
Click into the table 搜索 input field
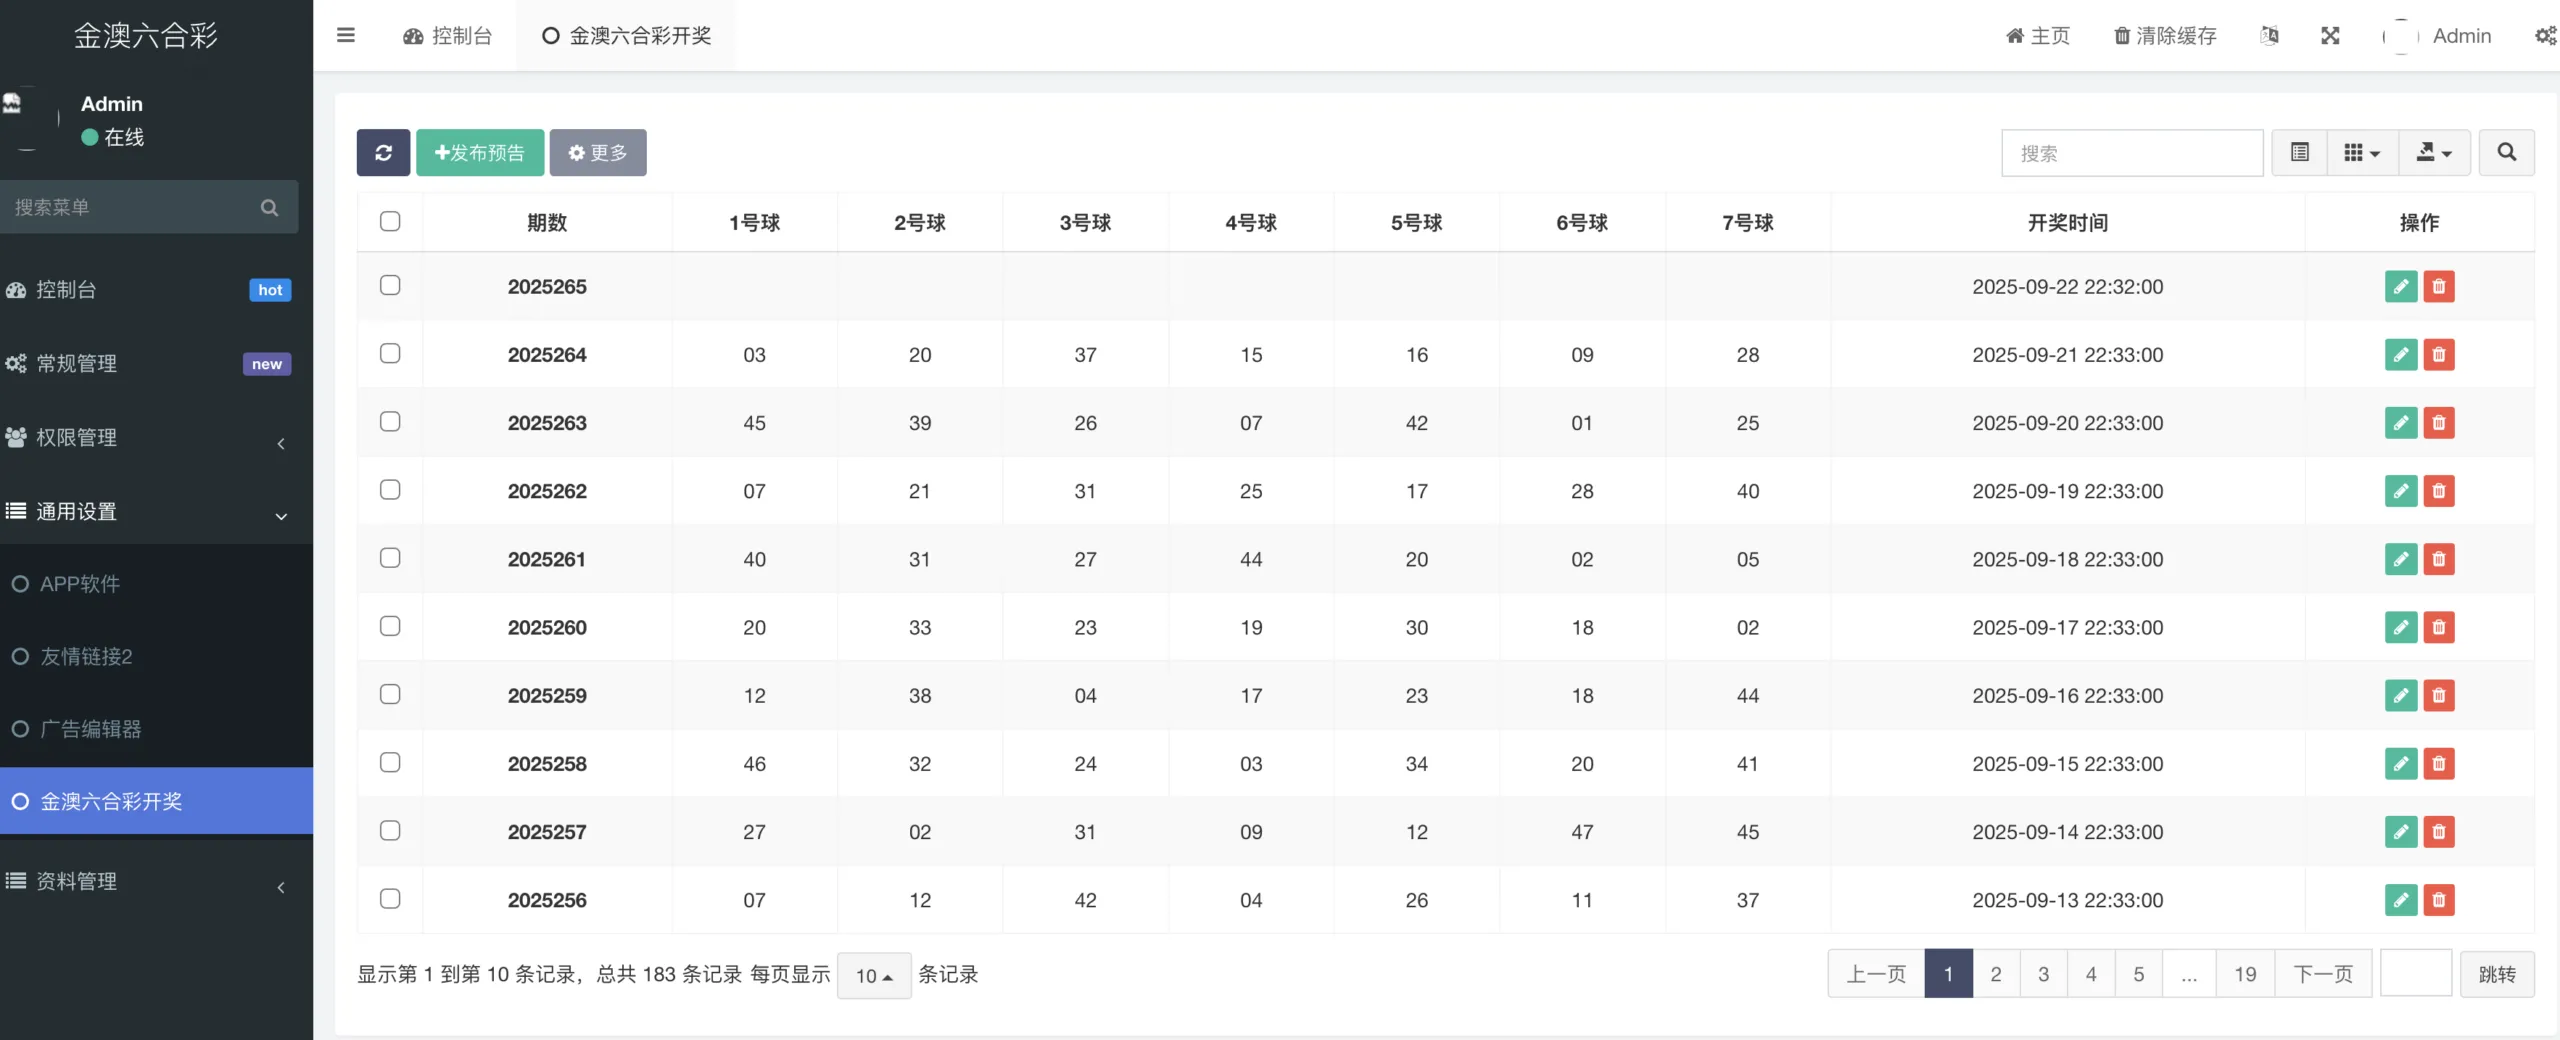click(2132, 153)
